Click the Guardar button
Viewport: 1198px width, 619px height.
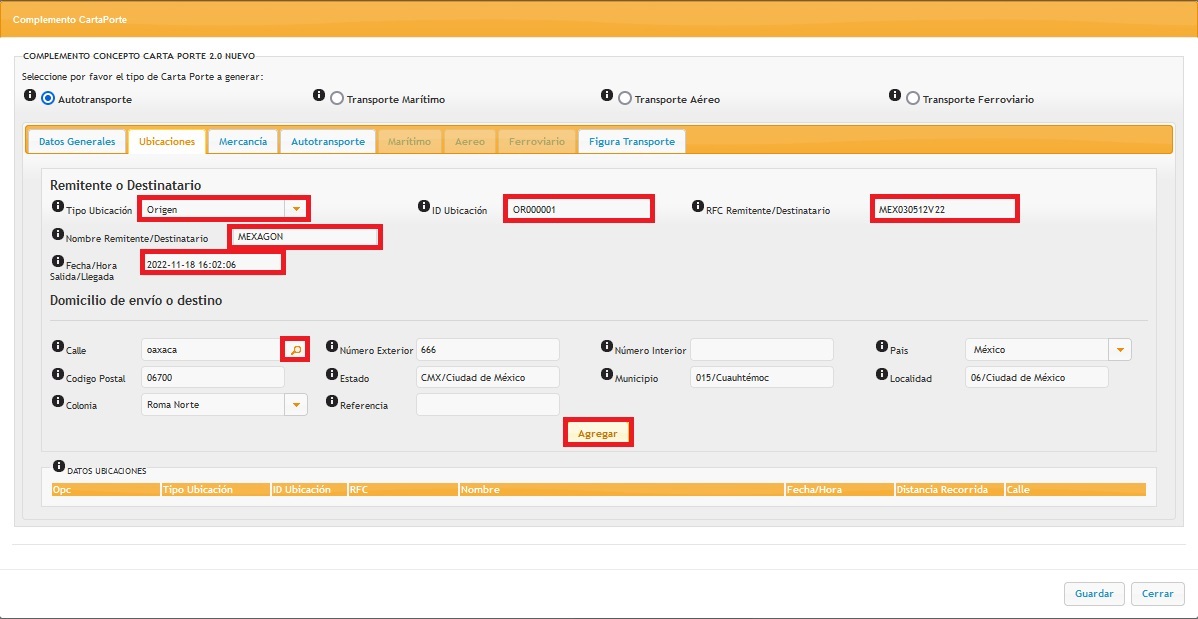(1094, 593)
